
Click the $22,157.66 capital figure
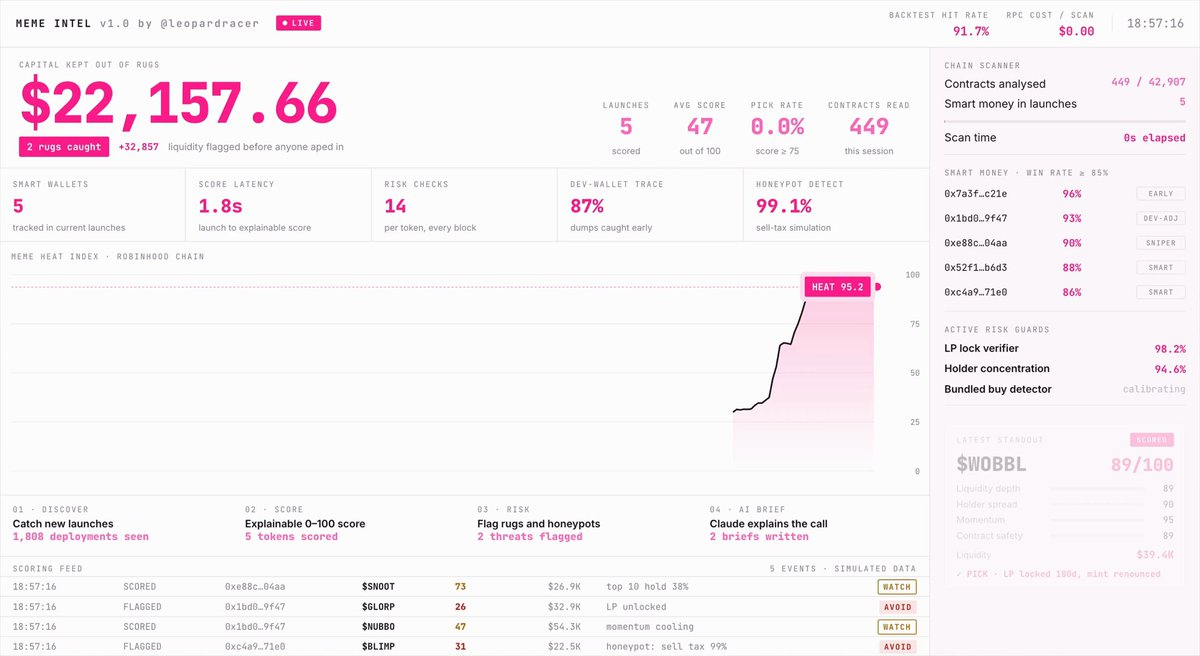[179, 102]
